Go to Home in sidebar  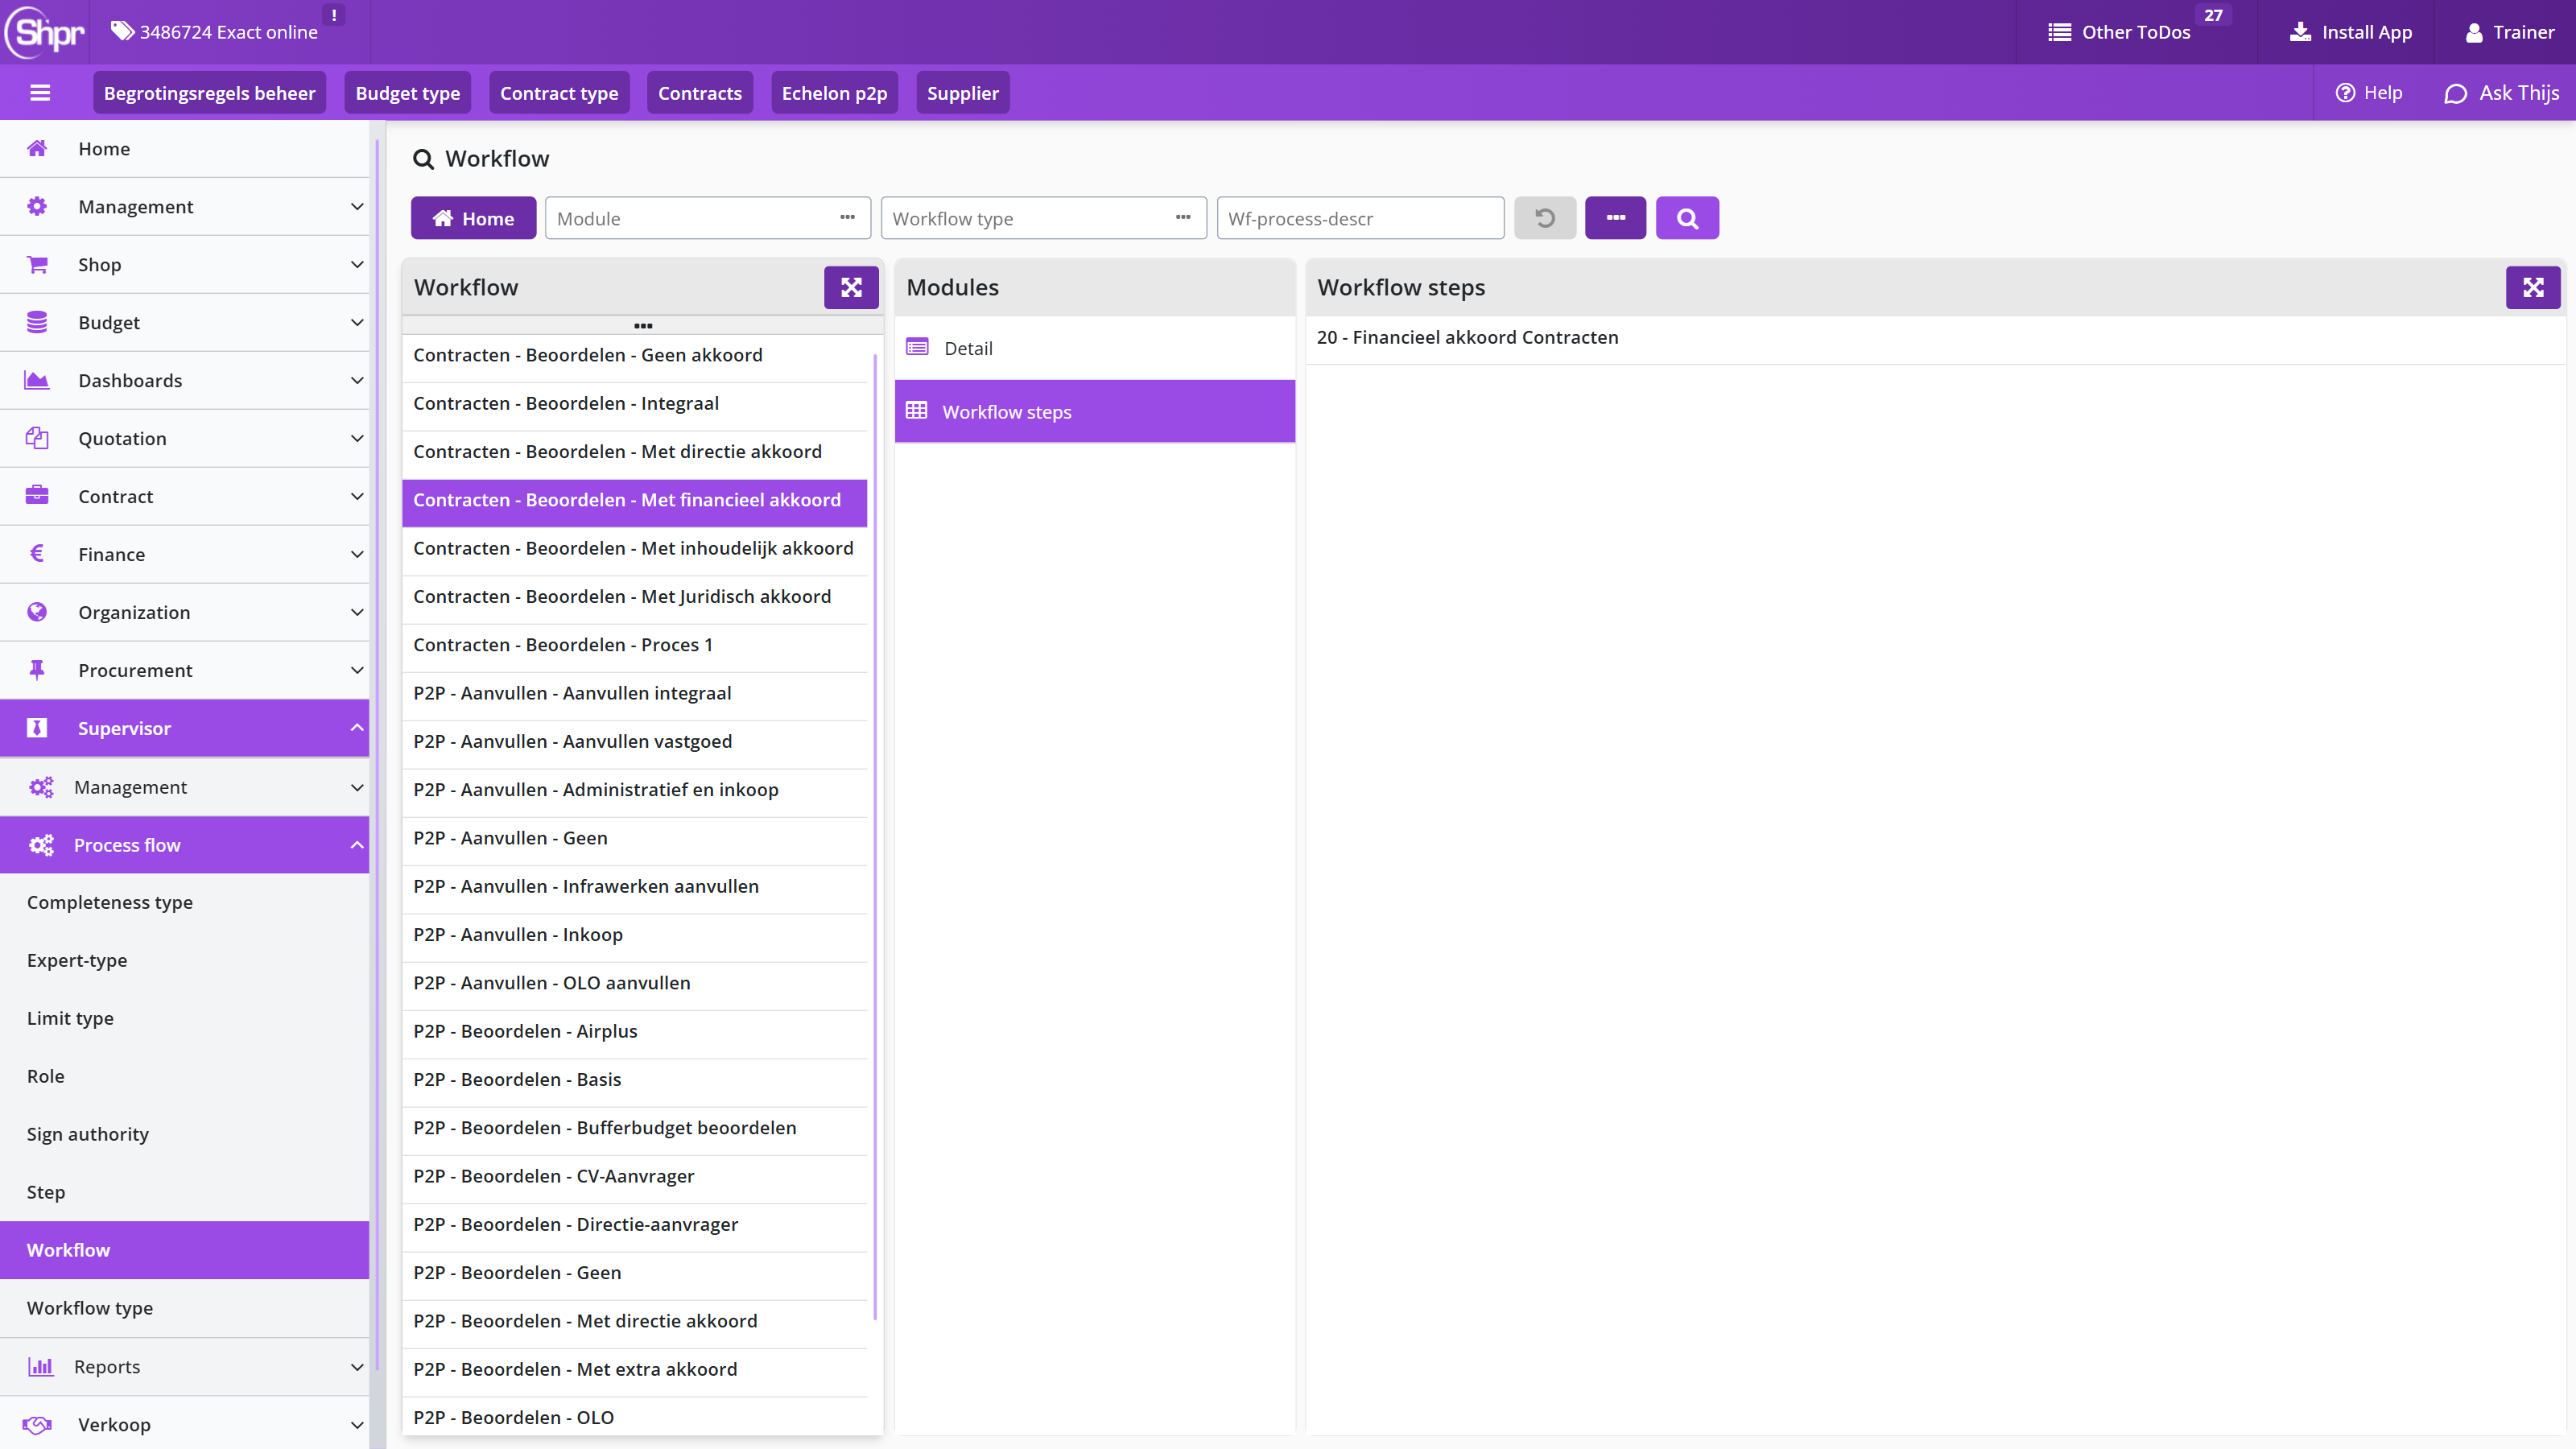pos(185,148)
